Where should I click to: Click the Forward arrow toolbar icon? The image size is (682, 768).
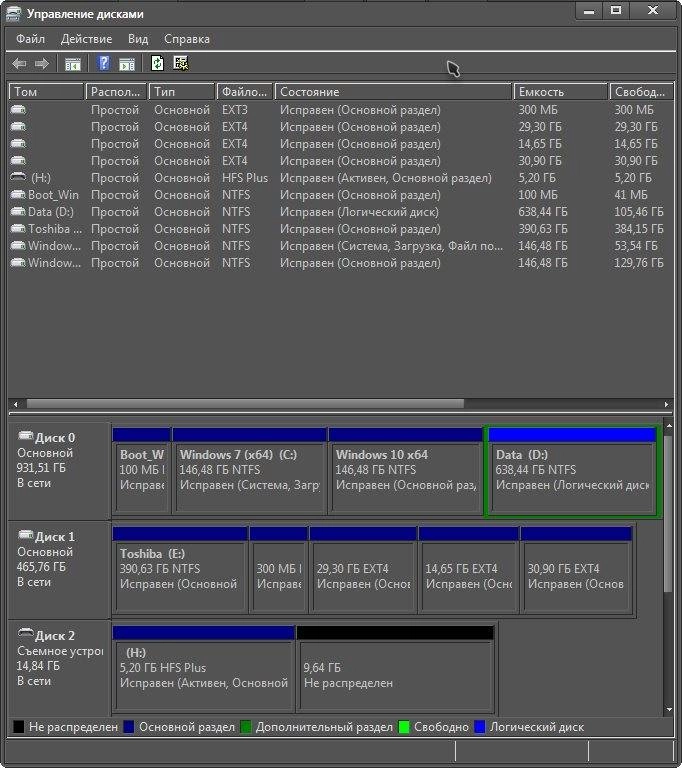42,64
